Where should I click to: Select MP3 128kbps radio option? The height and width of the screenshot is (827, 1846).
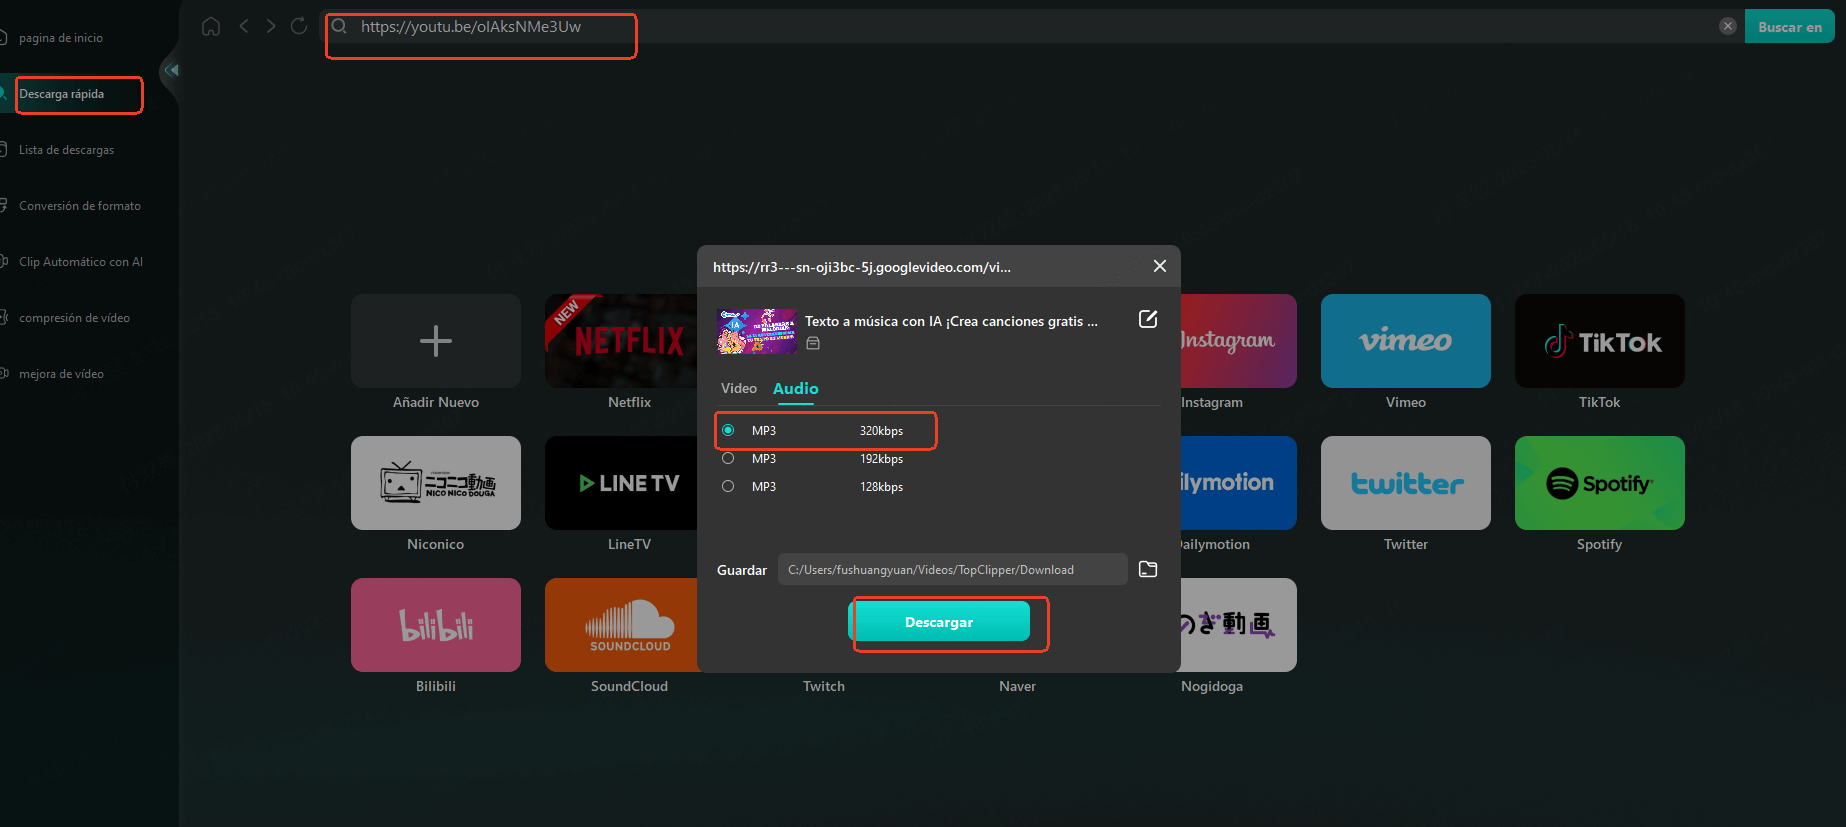(x=728, y=486)
